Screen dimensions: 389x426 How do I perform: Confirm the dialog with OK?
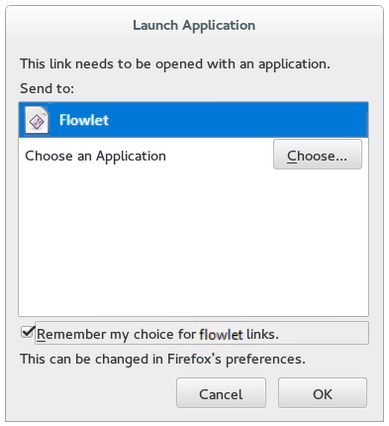(x=322, y=393)
